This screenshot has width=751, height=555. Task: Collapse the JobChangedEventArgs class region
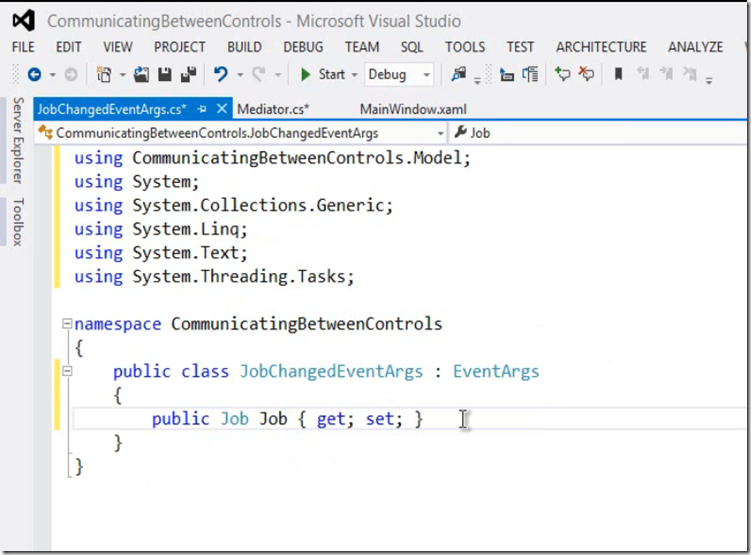67,371
